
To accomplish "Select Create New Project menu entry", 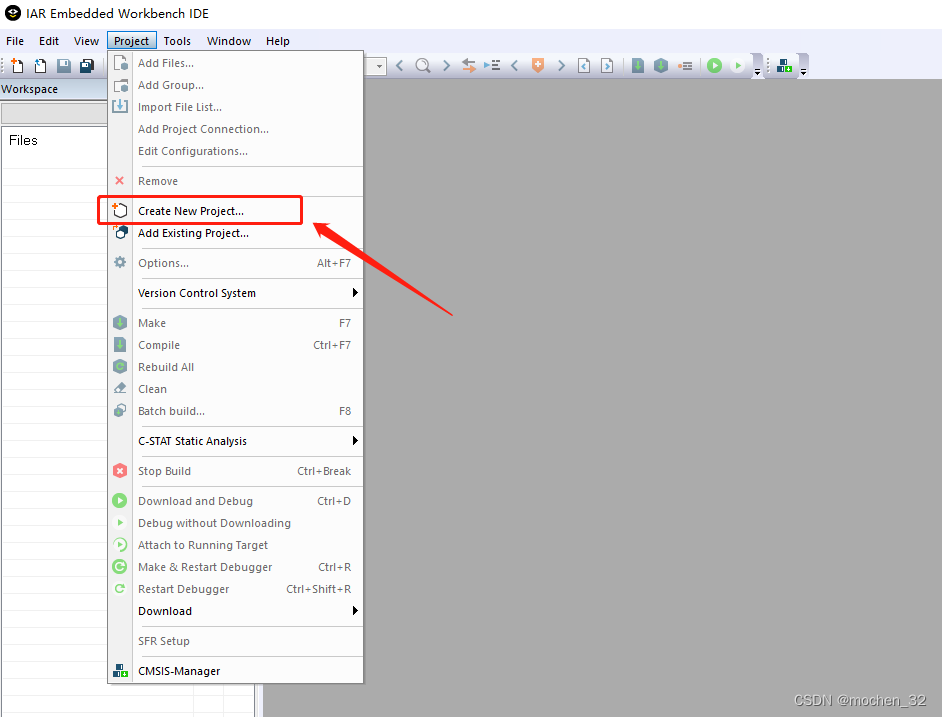I will point(236,211).
